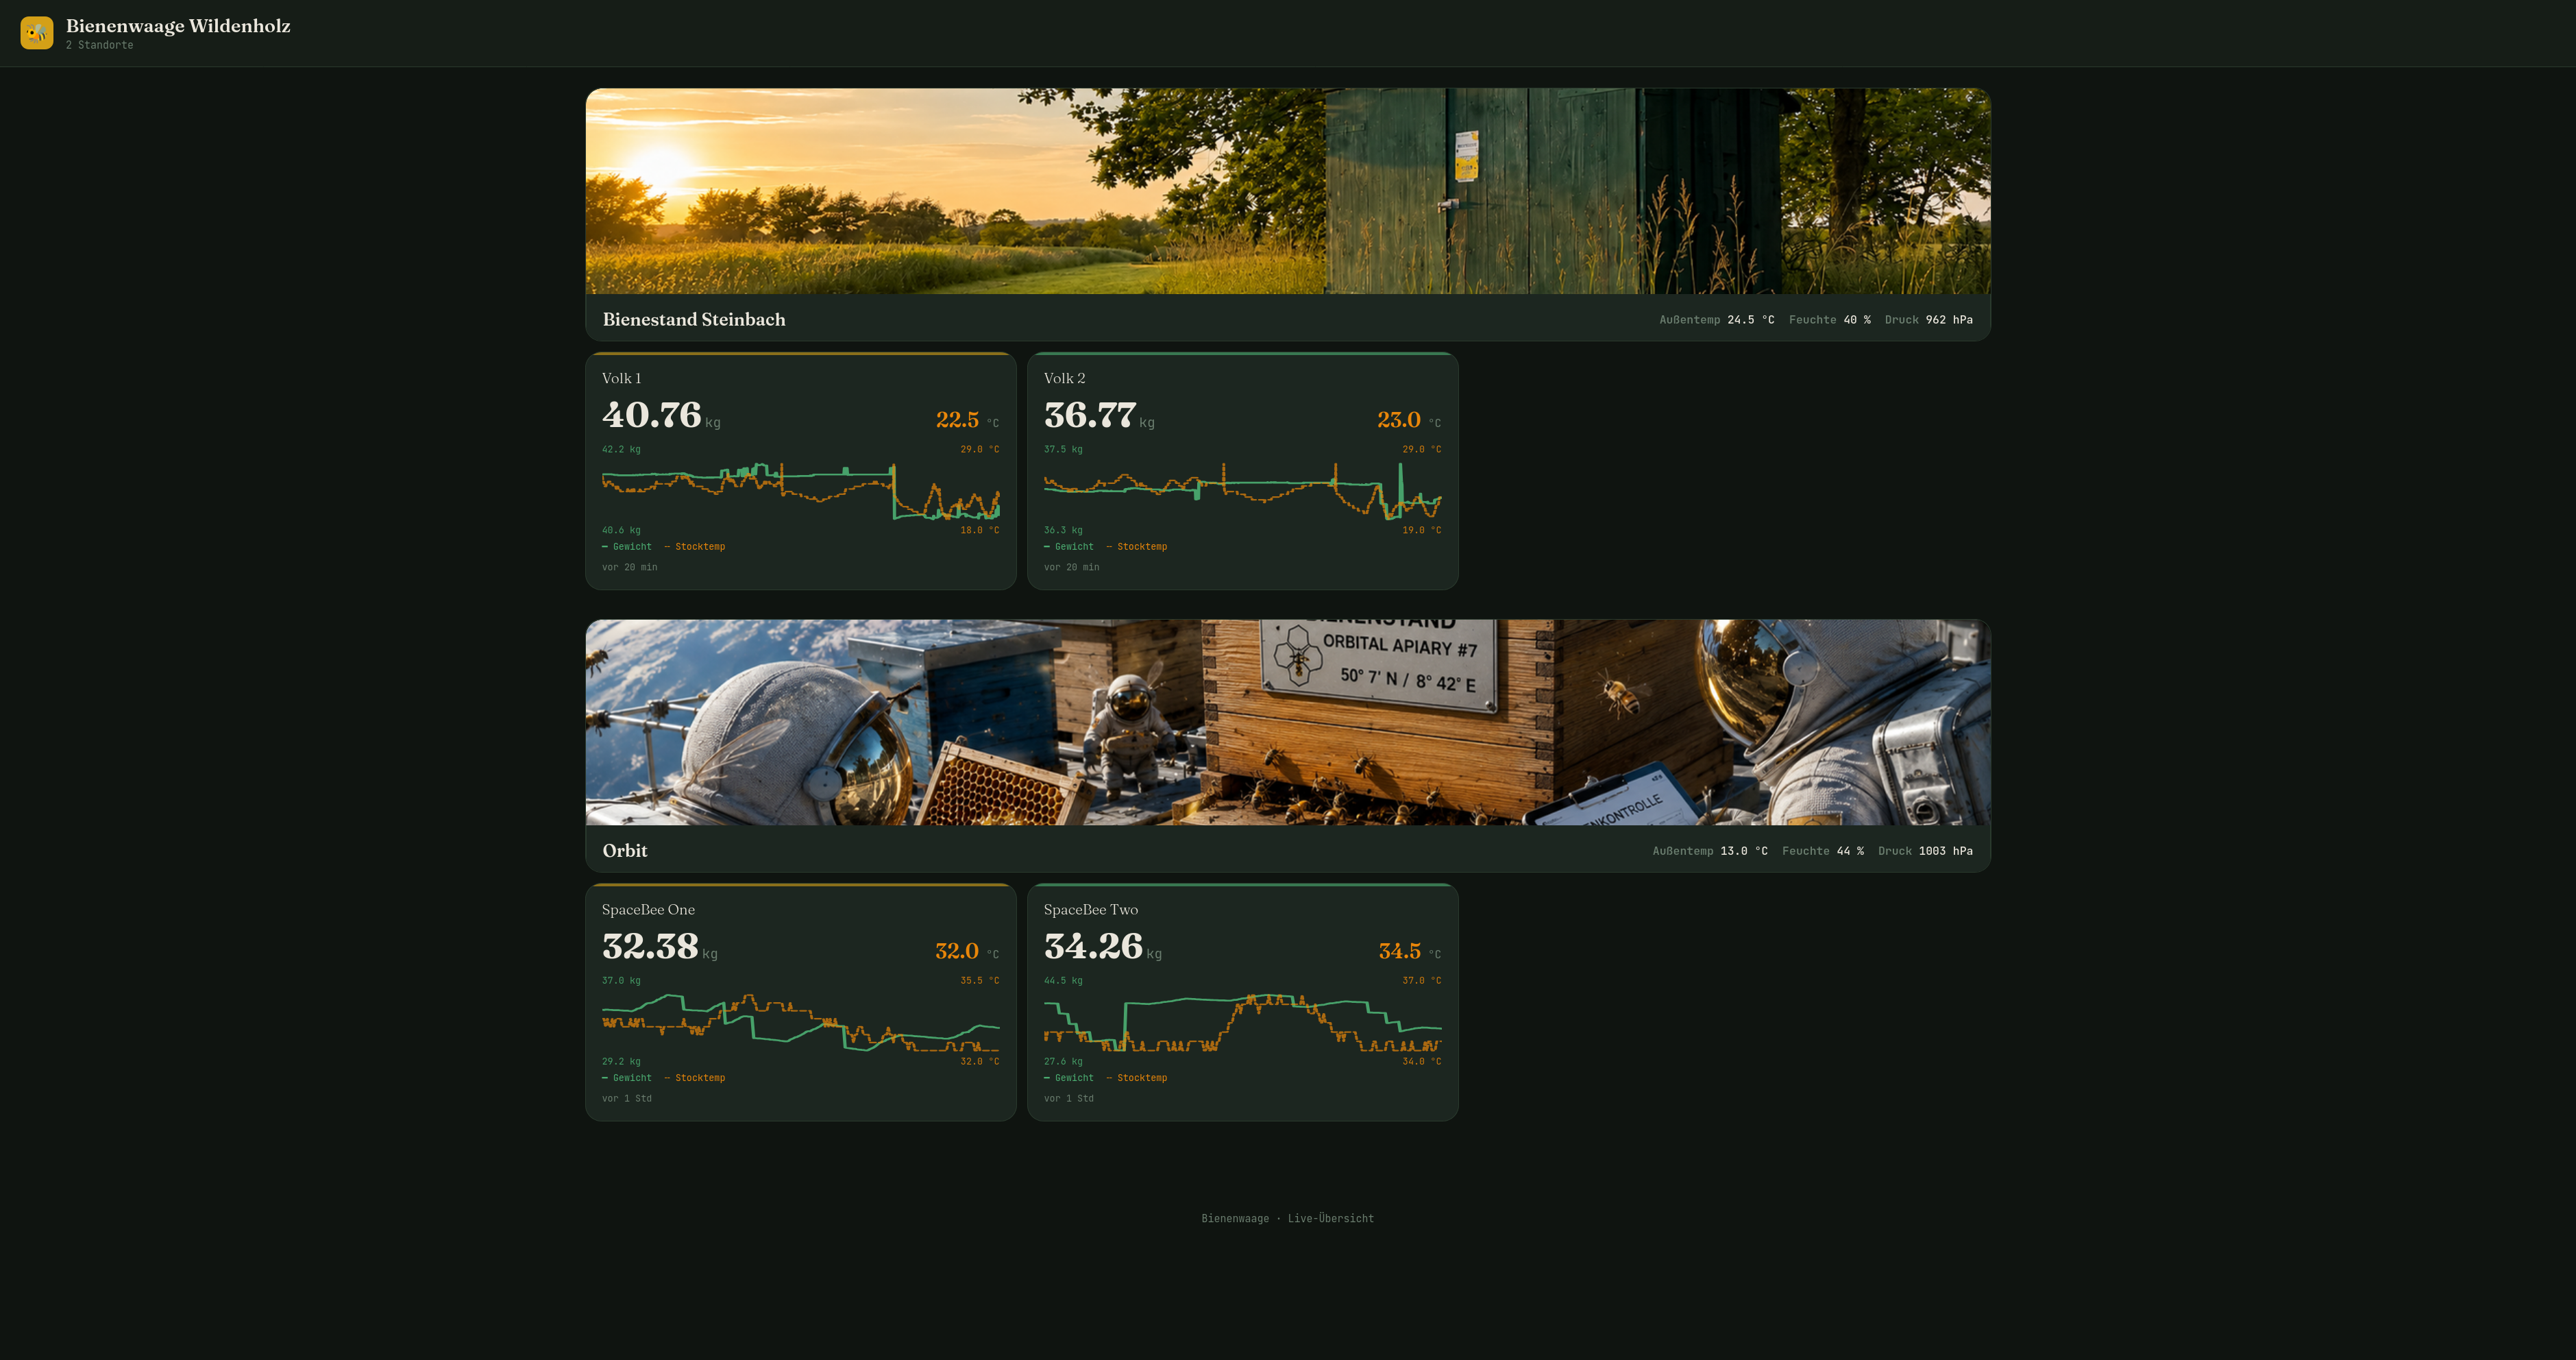The image size is (2576, 1360).
Task: Select Volk 1 chart bottom temp 18.0 °C
Action: (x=980, y=531)
